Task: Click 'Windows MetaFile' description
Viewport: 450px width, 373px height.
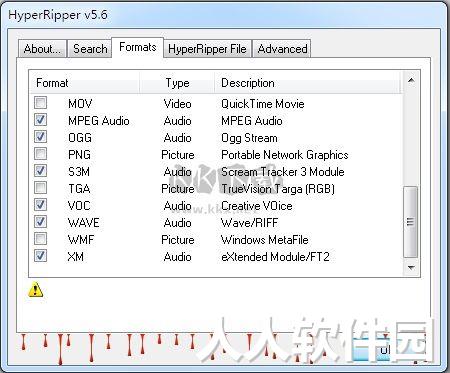Action: click(265, 240)
